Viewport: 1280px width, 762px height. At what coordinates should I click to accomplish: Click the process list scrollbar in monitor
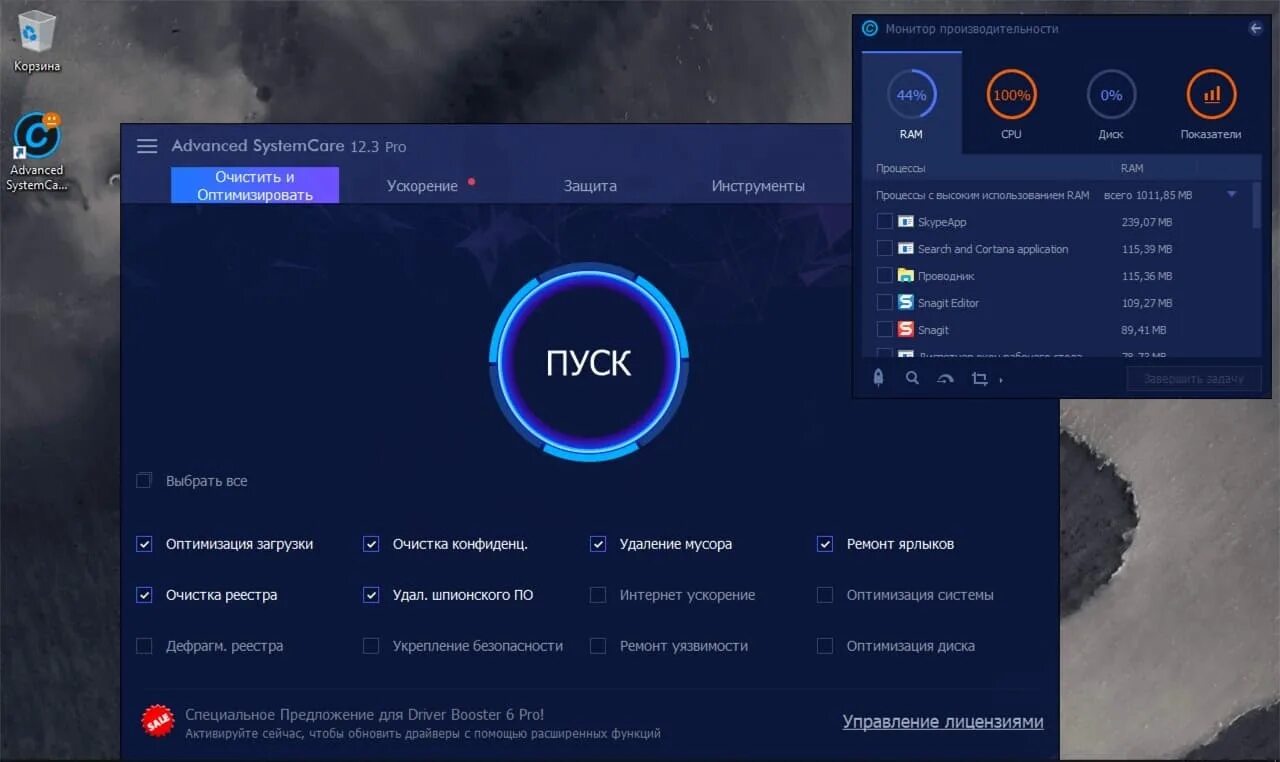point(1256,205)
